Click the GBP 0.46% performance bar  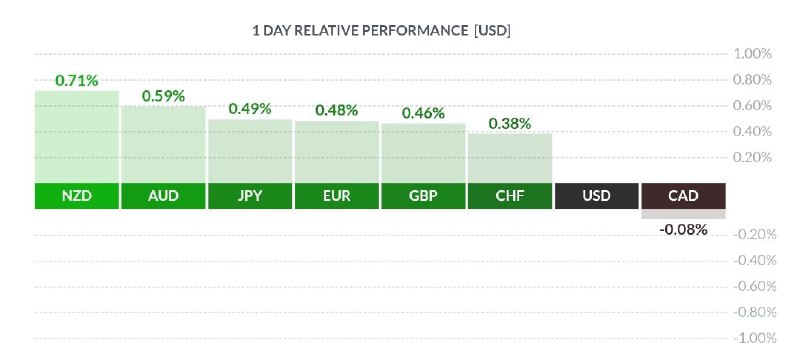point(423,153)
